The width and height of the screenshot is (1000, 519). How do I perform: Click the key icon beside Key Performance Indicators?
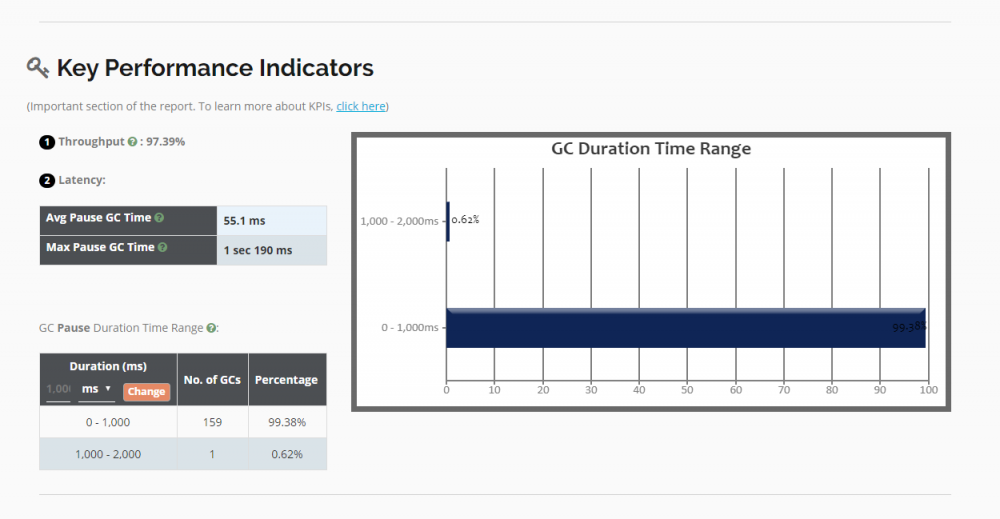point(38,68)
